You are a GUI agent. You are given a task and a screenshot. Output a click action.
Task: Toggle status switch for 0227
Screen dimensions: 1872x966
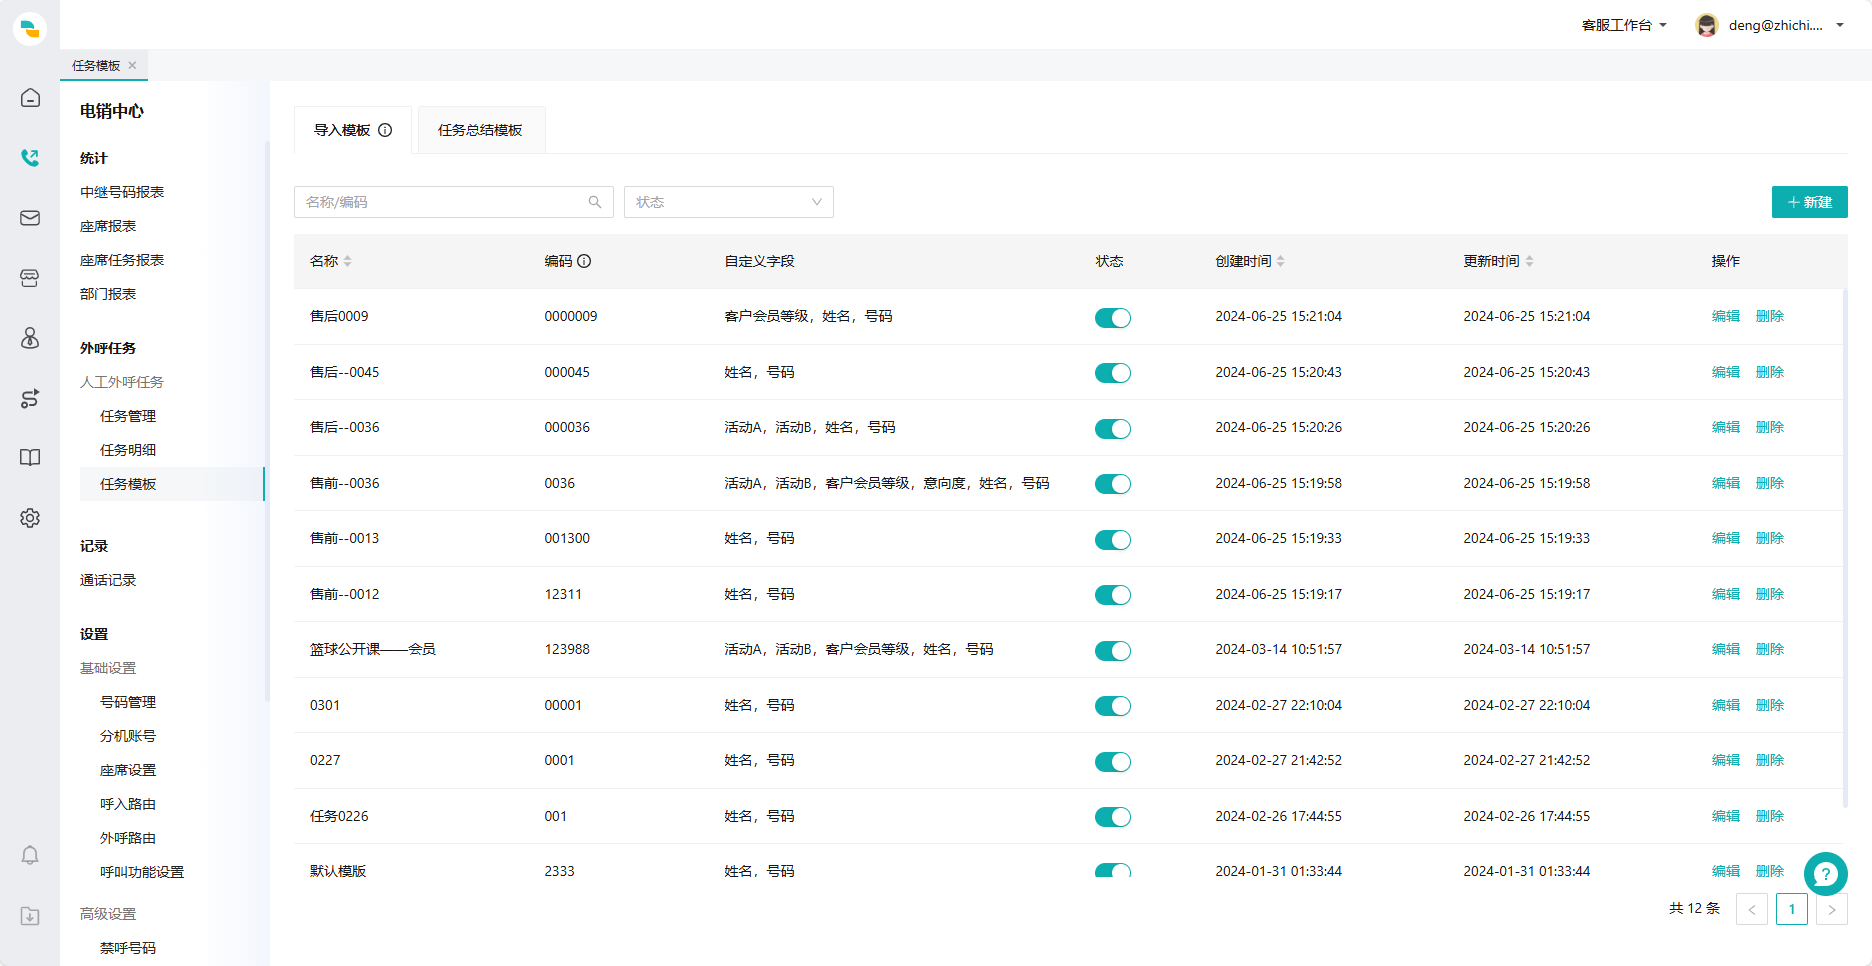1113,762
